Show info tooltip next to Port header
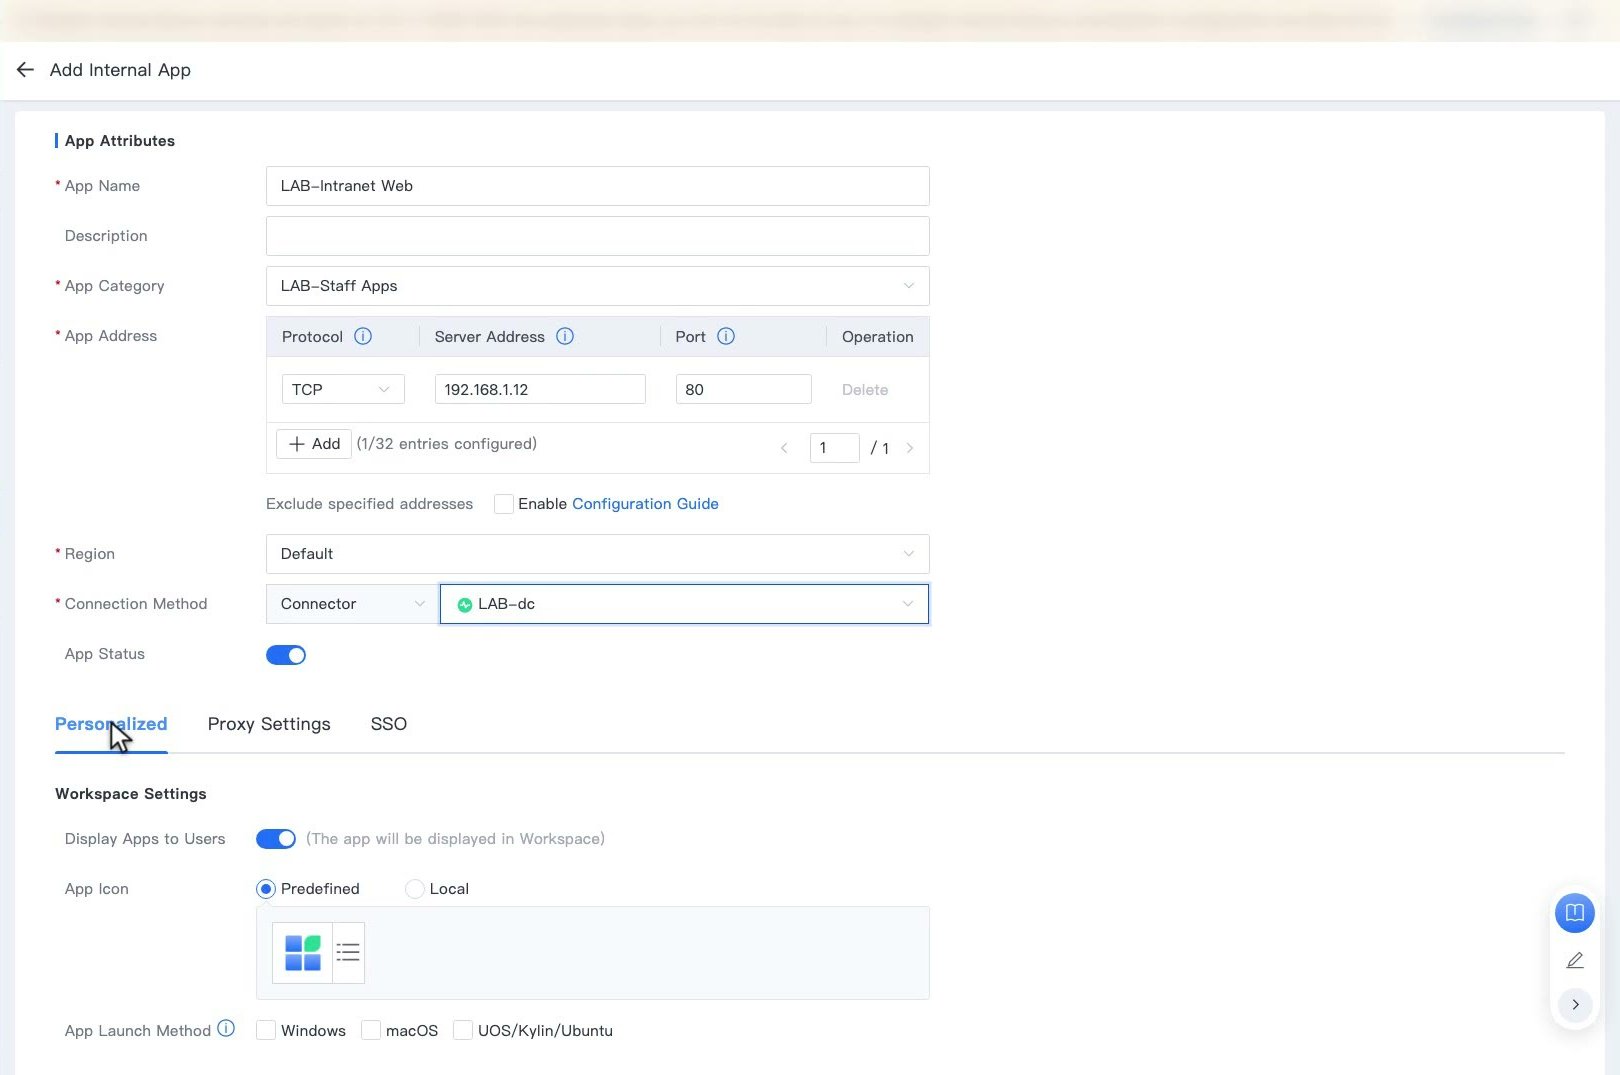The image size is (1620, 1075). coord(726,336)
